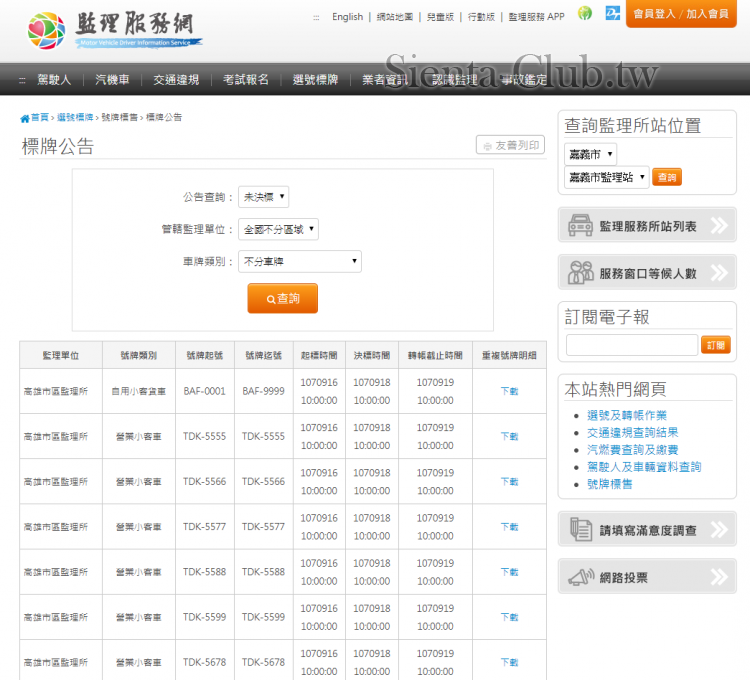Expand the 公告查詢 dropdown
750x680 pixels.
point(264,197)
